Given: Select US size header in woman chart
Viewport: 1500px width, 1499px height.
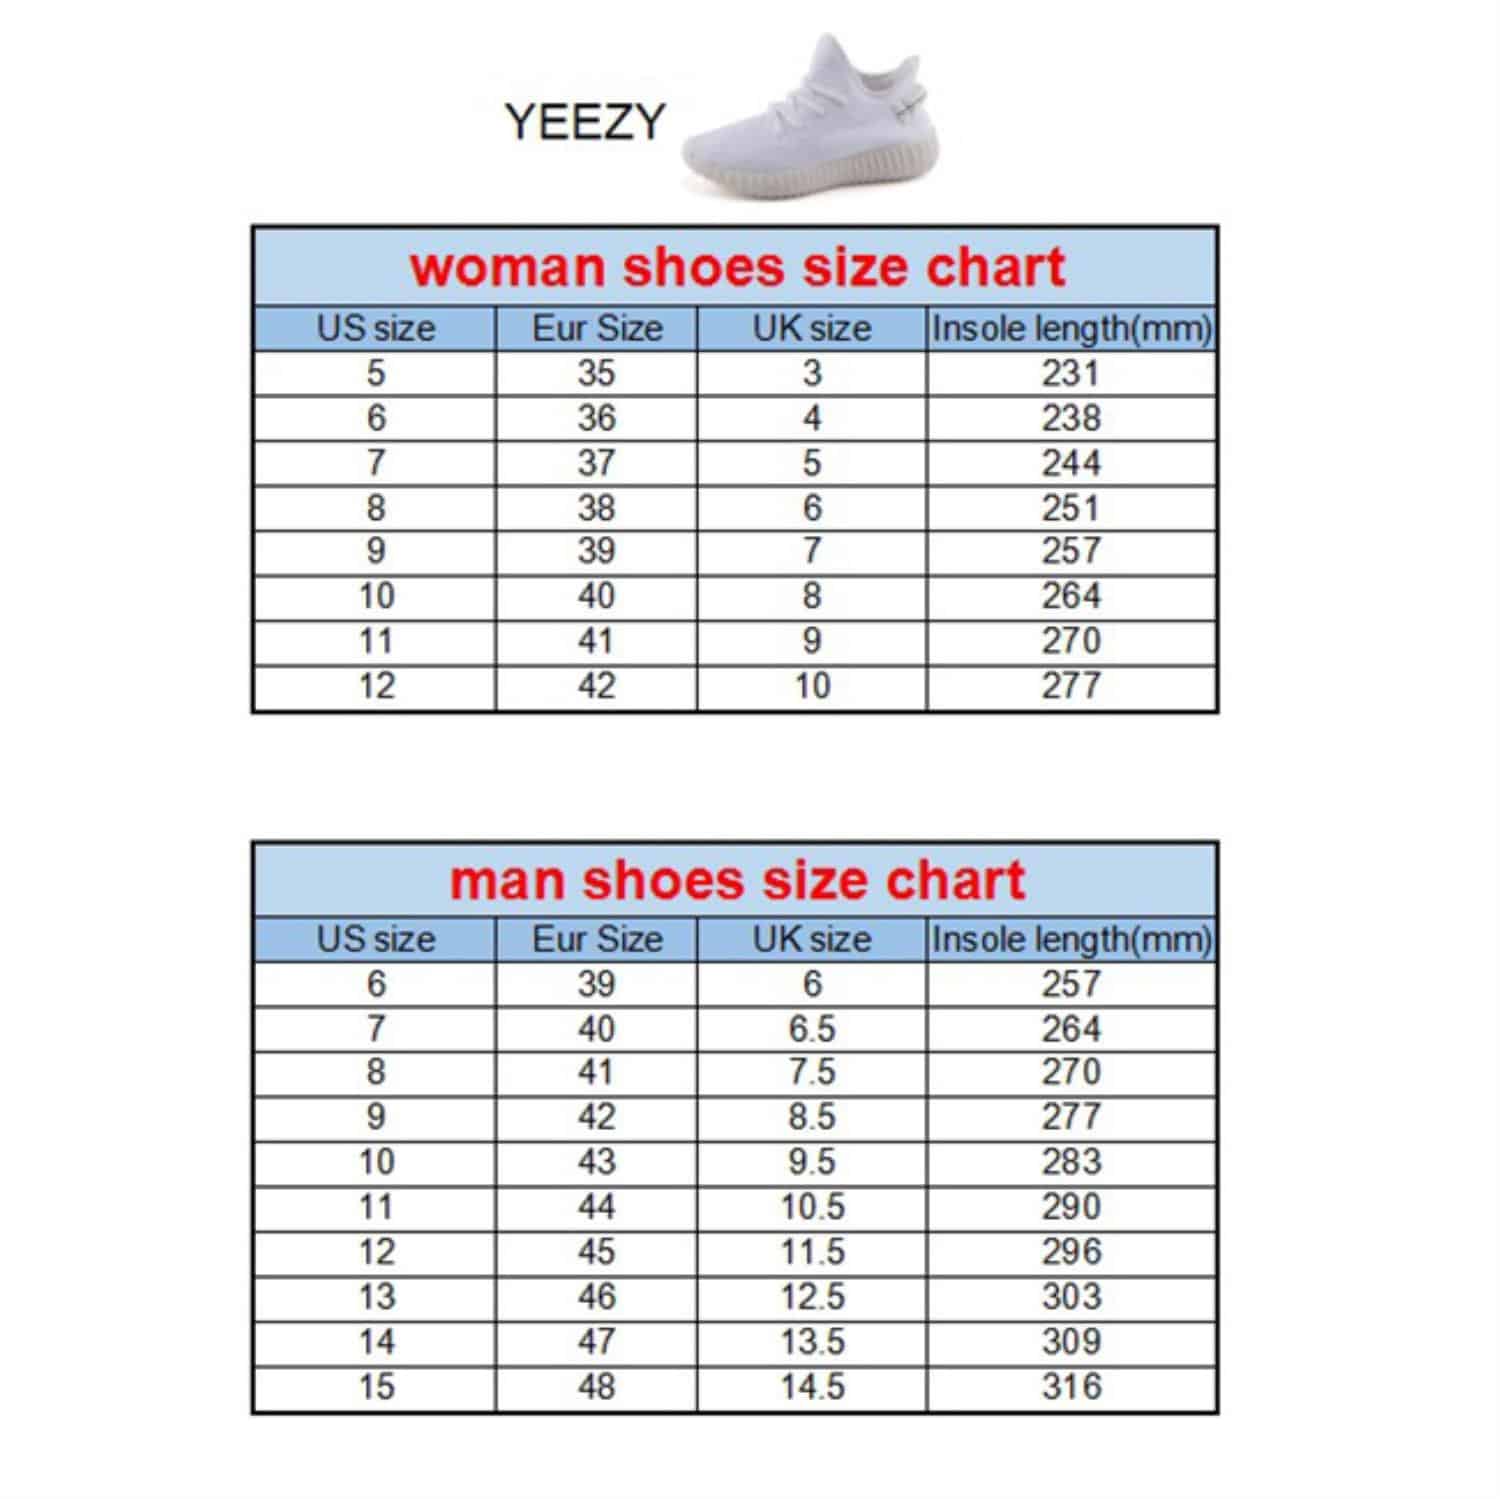Looking at the screenshot, I should [376, 328].
